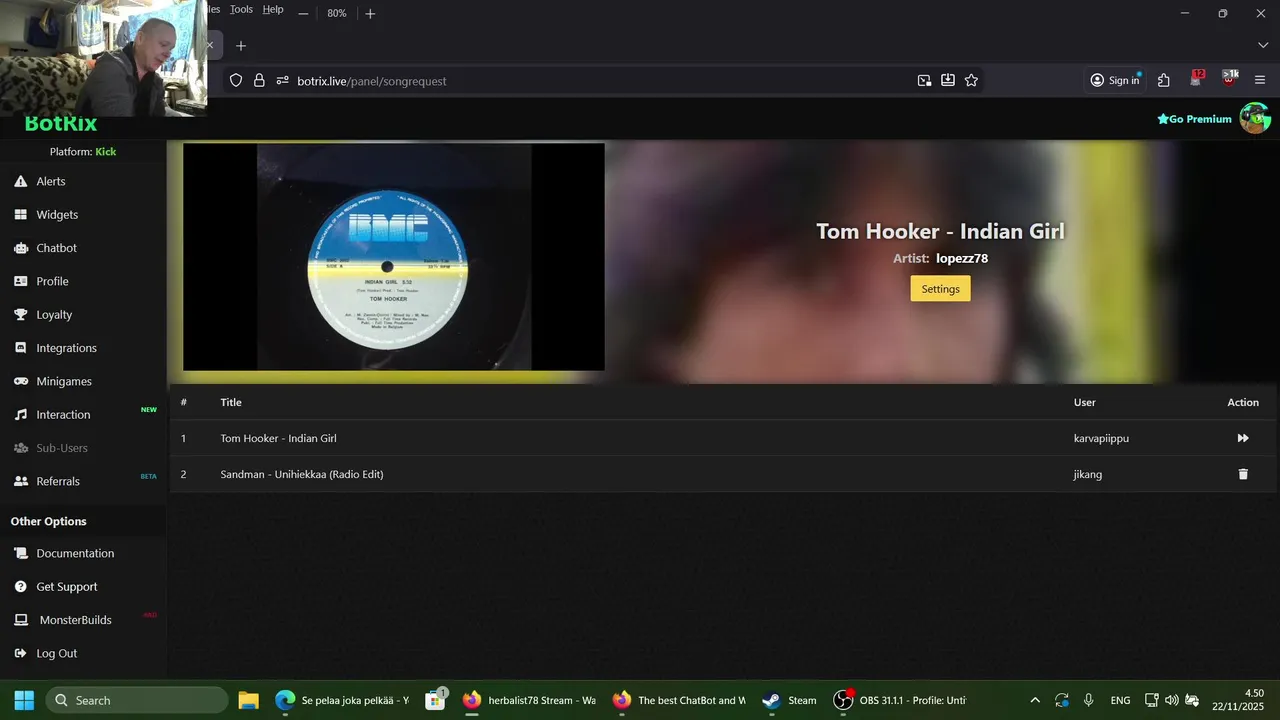
Task: Click the shield tracking protection icon
Action: point(236,81)
